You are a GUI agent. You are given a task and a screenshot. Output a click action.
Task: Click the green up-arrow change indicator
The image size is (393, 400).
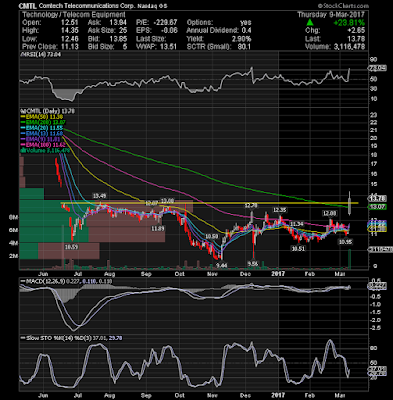[x=310, y=23]
